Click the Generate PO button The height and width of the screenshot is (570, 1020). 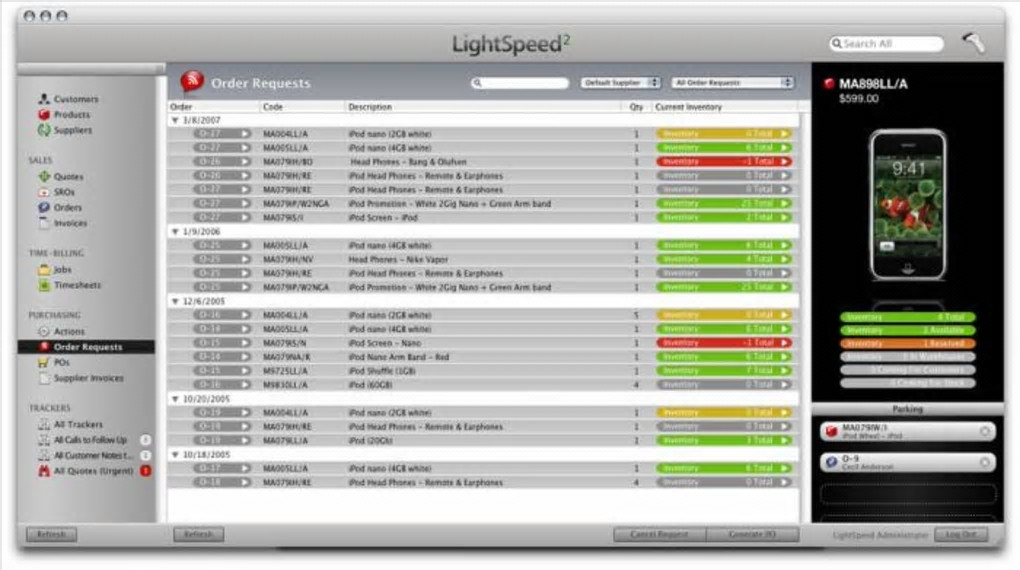(752, 534)
